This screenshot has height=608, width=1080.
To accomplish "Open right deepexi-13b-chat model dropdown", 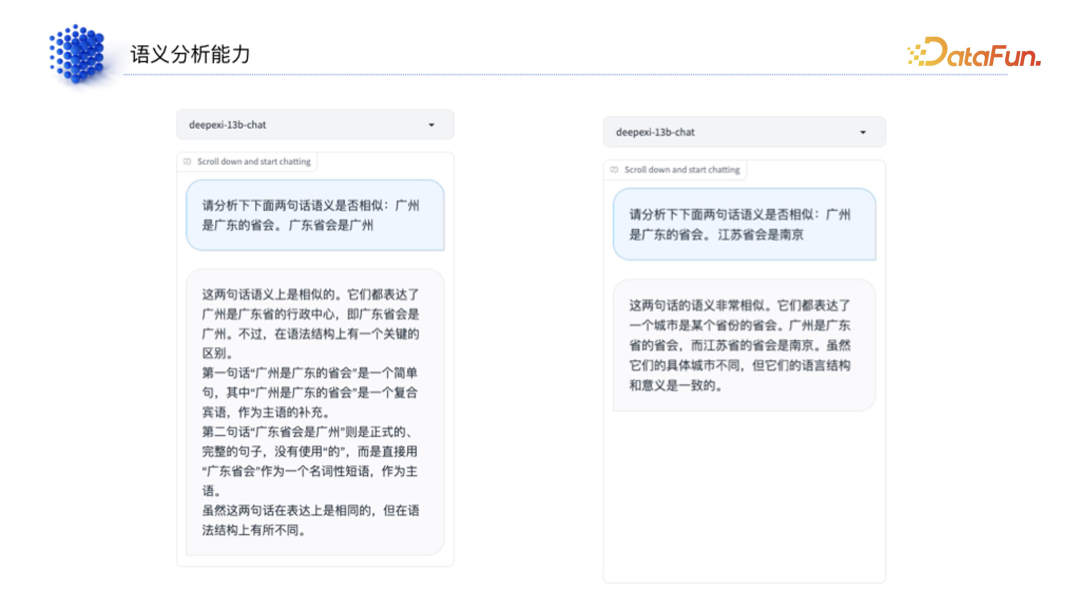I will pos(744,132).
